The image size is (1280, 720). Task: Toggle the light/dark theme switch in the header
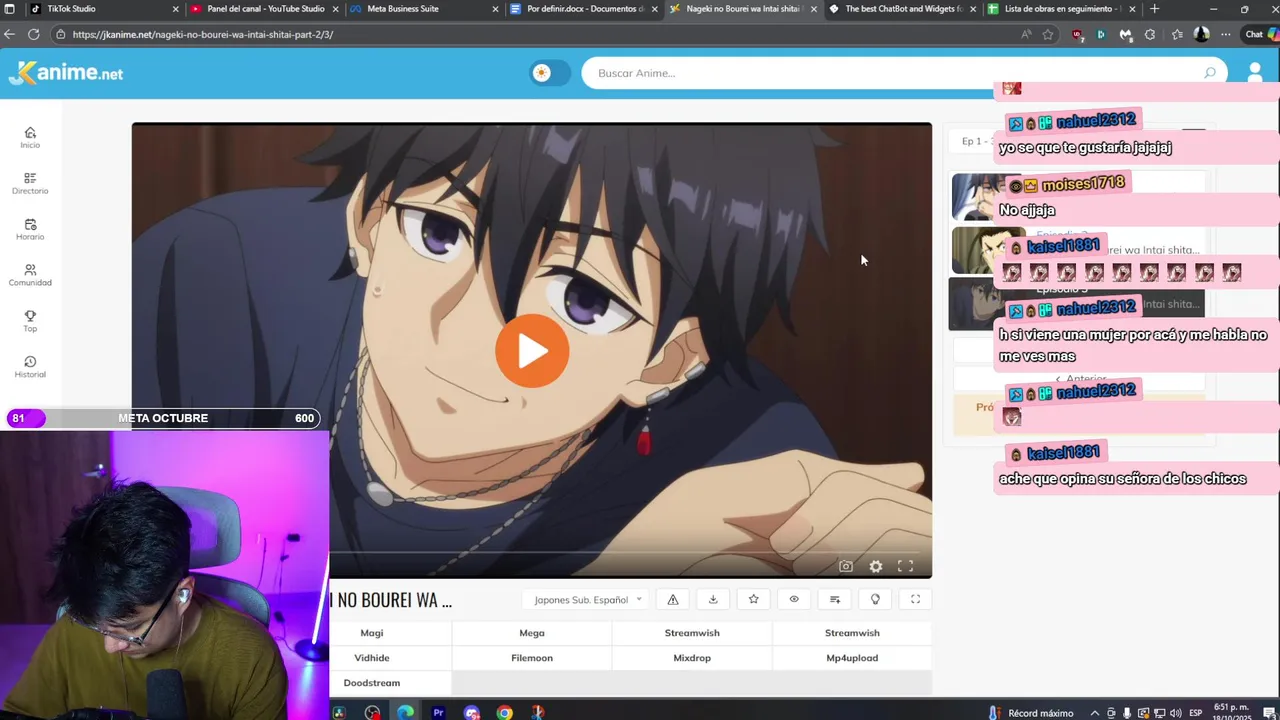point(549,73)
